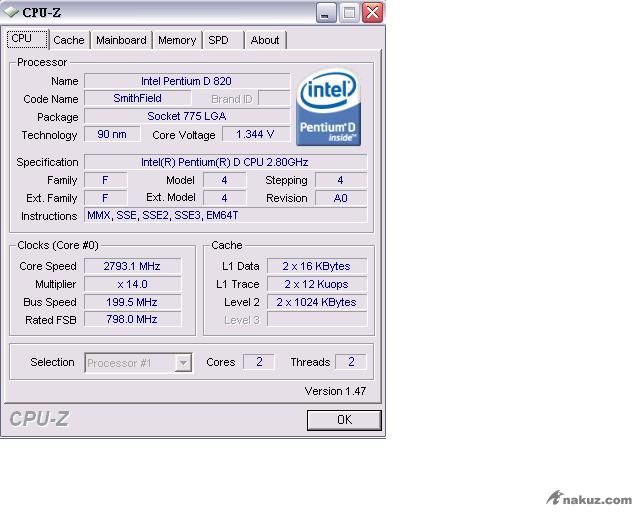Click the Bus Speed 199.5 MHz value
The width and height of the screenshot is (640, 512).
click(132, 302)
